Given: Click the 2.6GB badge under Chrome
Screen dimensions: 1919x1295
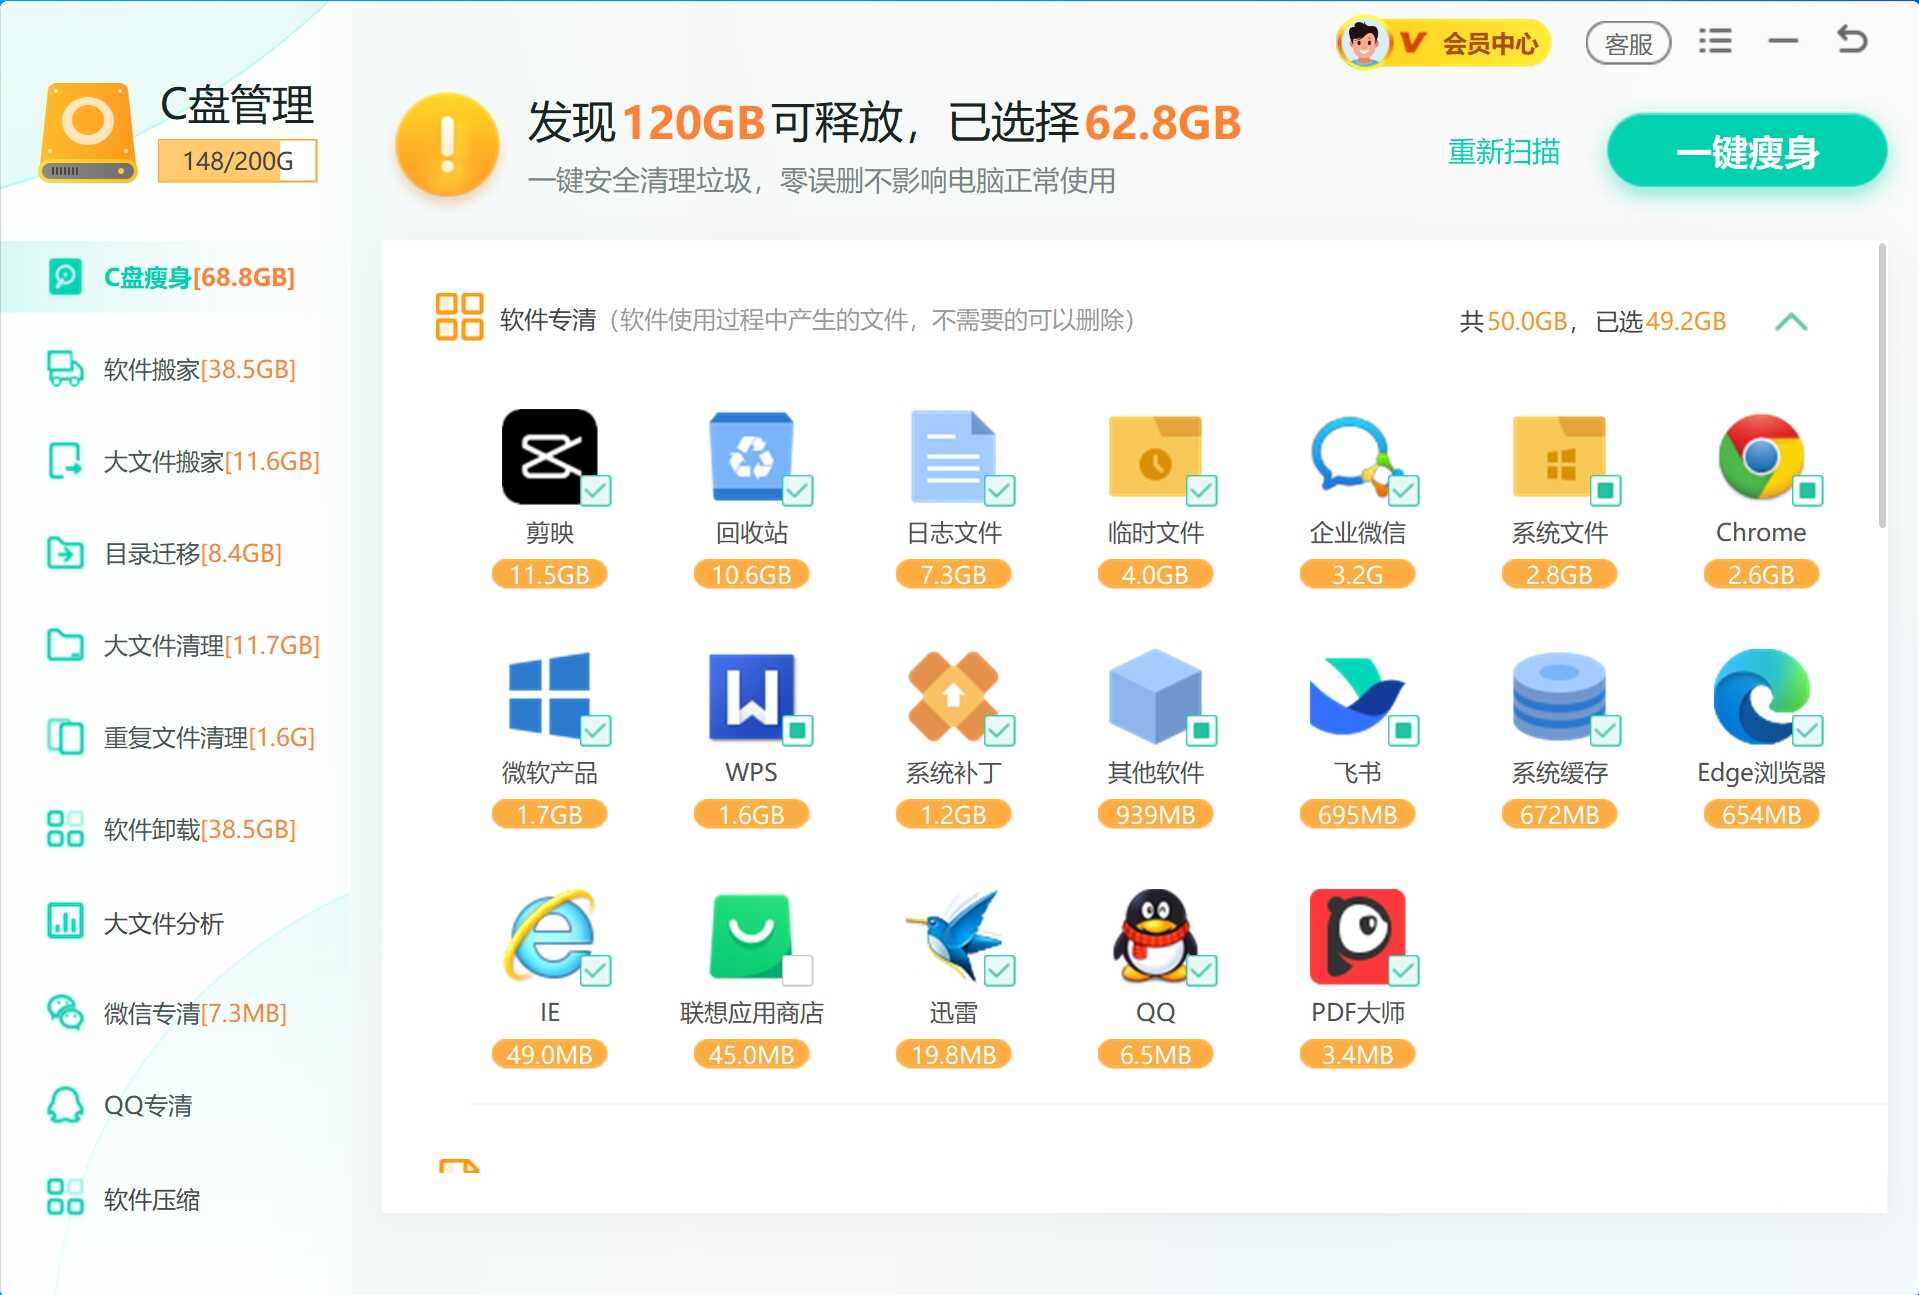Looking at the screenshot, I should click(x=1761, y=575).
